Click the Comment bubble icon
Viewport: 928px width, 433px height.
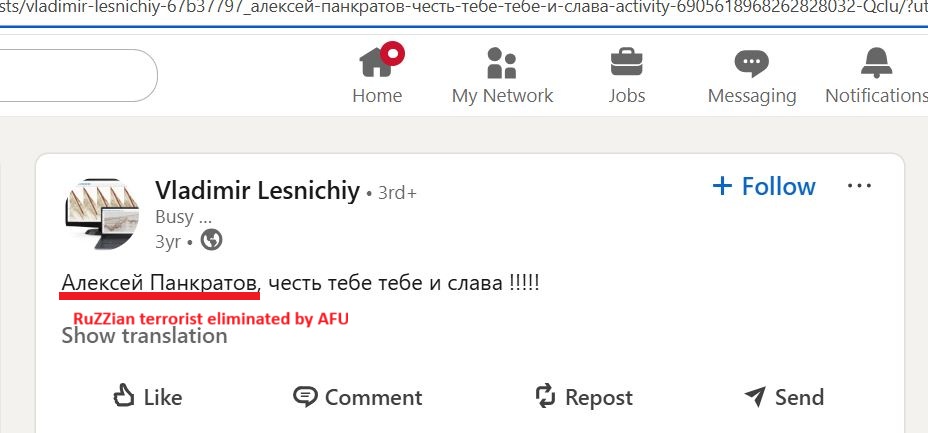[305, 396]
